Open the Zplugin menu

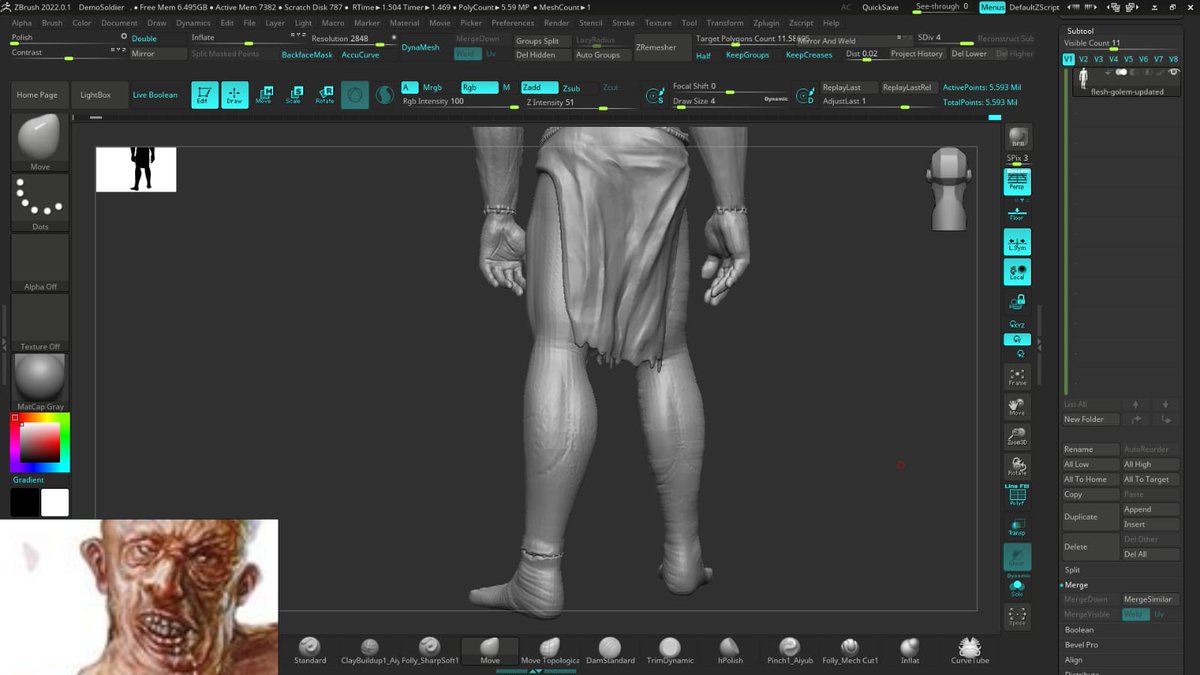coord(766,22)
